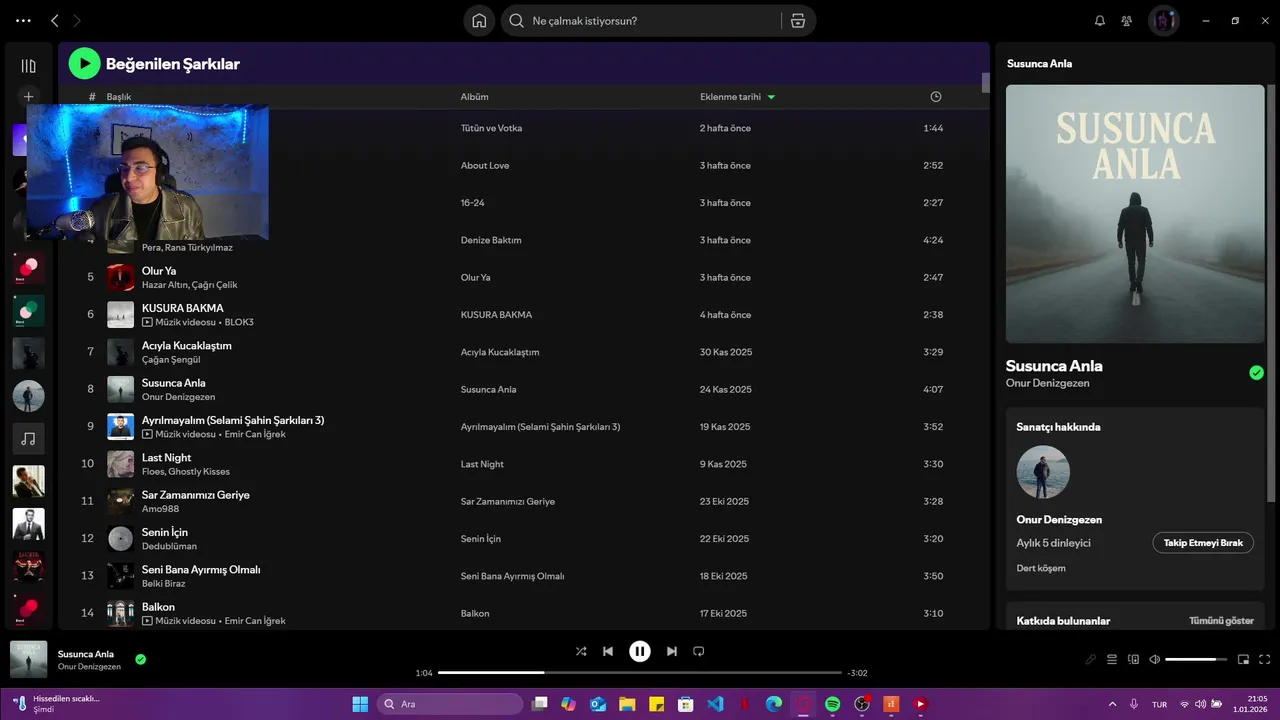Open the Browse icon in the search bar

[x=797, y=21]
